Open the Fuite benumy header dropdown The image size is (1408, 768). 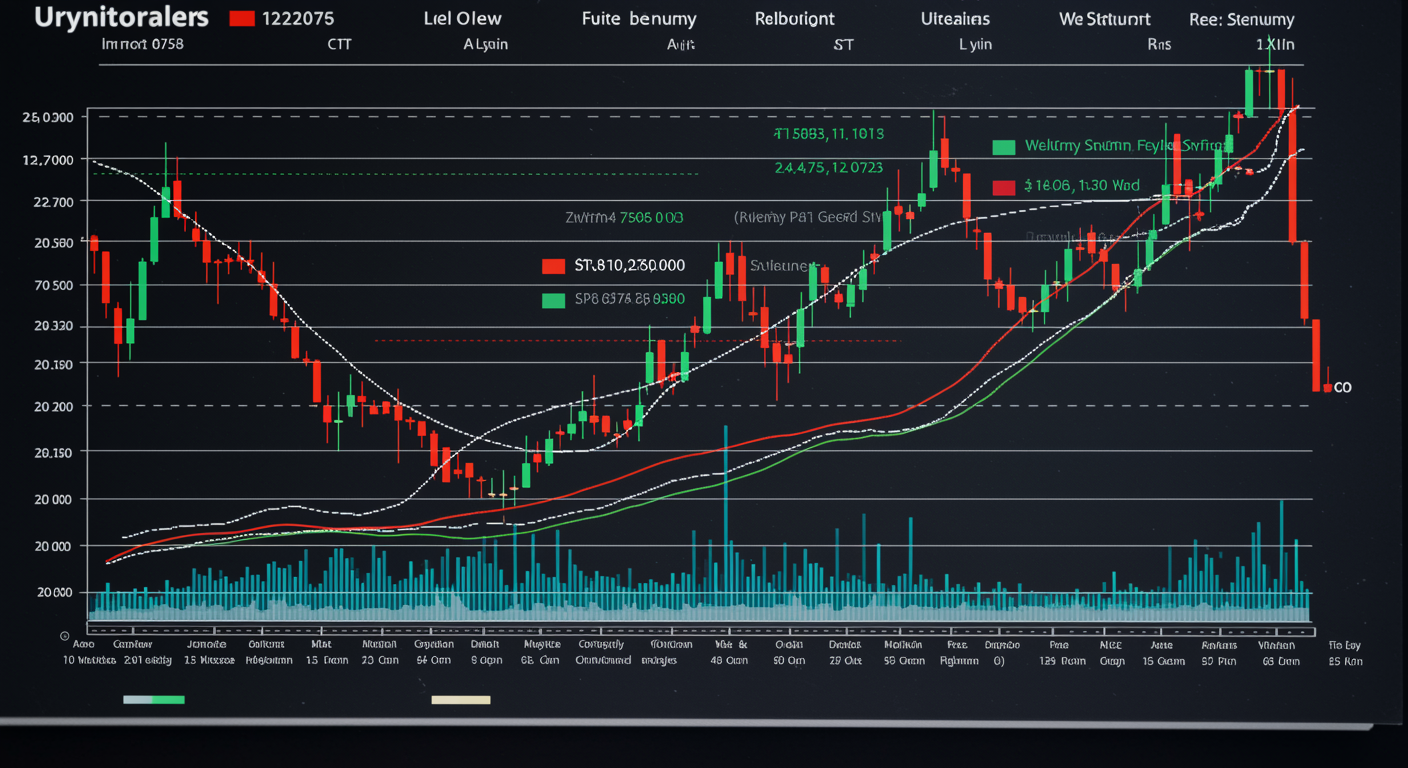coord(639,19)
